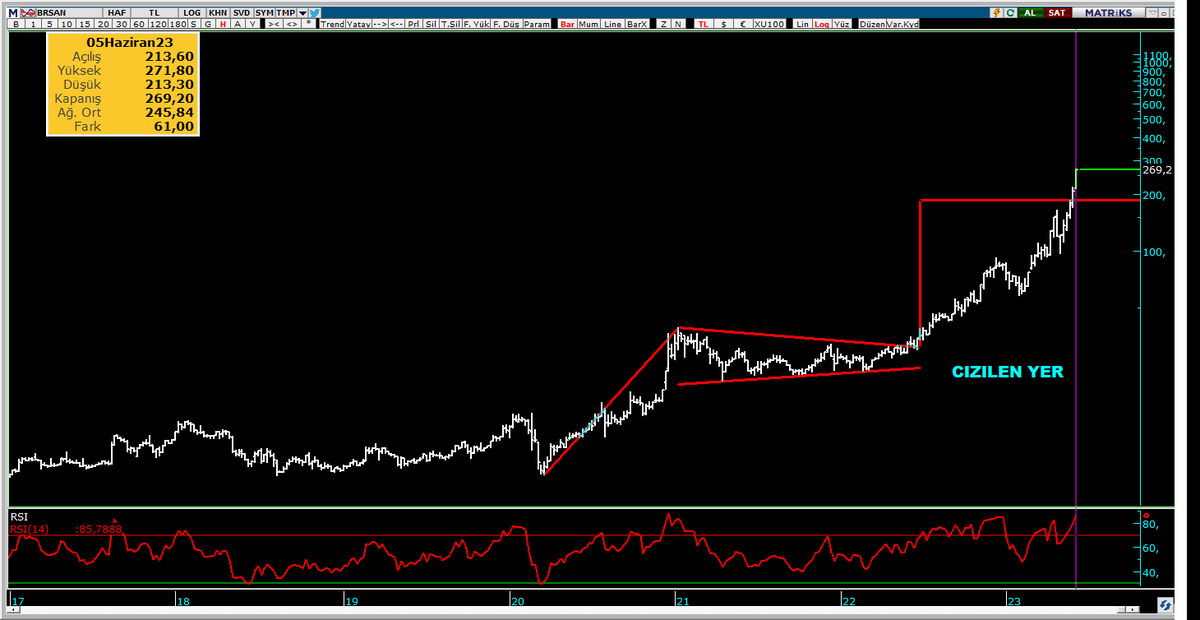Click the SVD header button
Screen dimensions: 1200x620
point(242,12)
